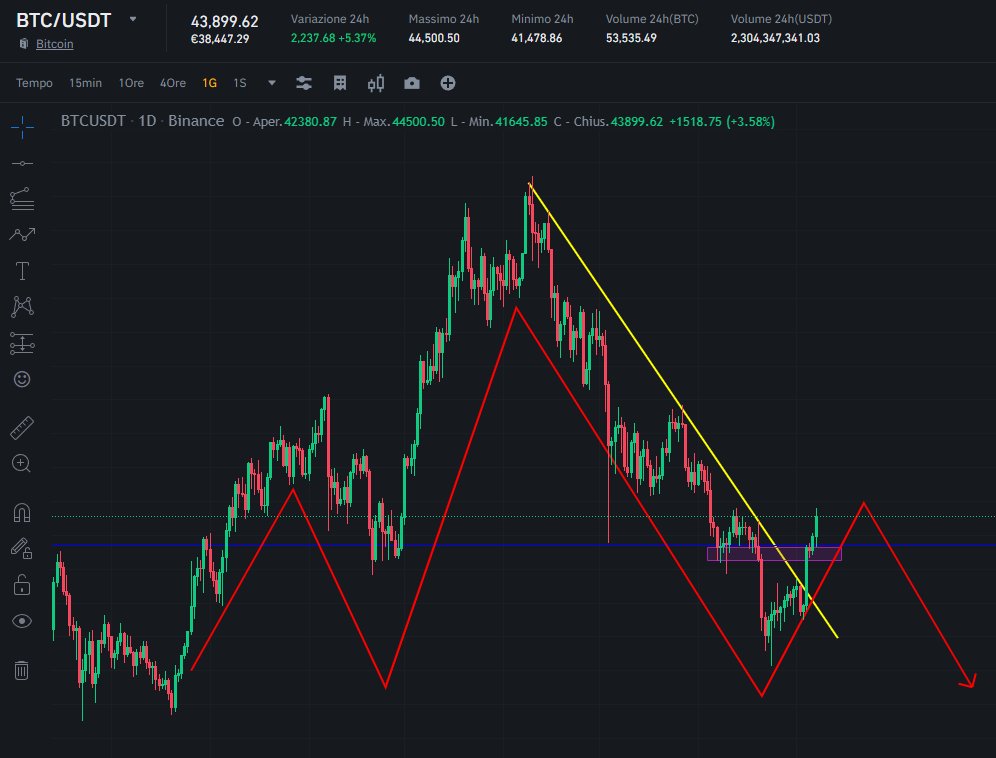Screen dimensions: 996x758
Task: Click the +1518.75 (+3.58%) change value
Action: [722, 121]
